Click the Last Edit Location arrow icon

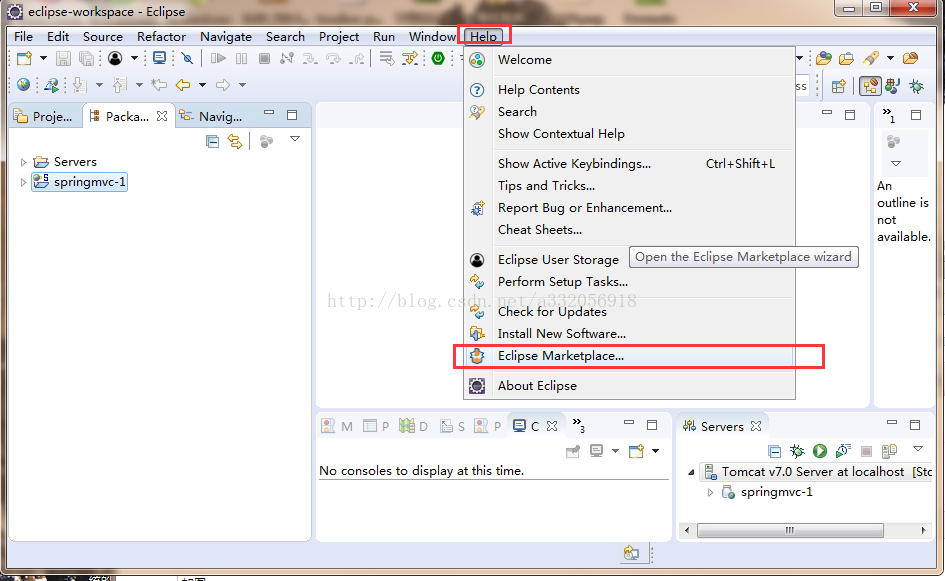pyautogui.click(x=159, y=85)
